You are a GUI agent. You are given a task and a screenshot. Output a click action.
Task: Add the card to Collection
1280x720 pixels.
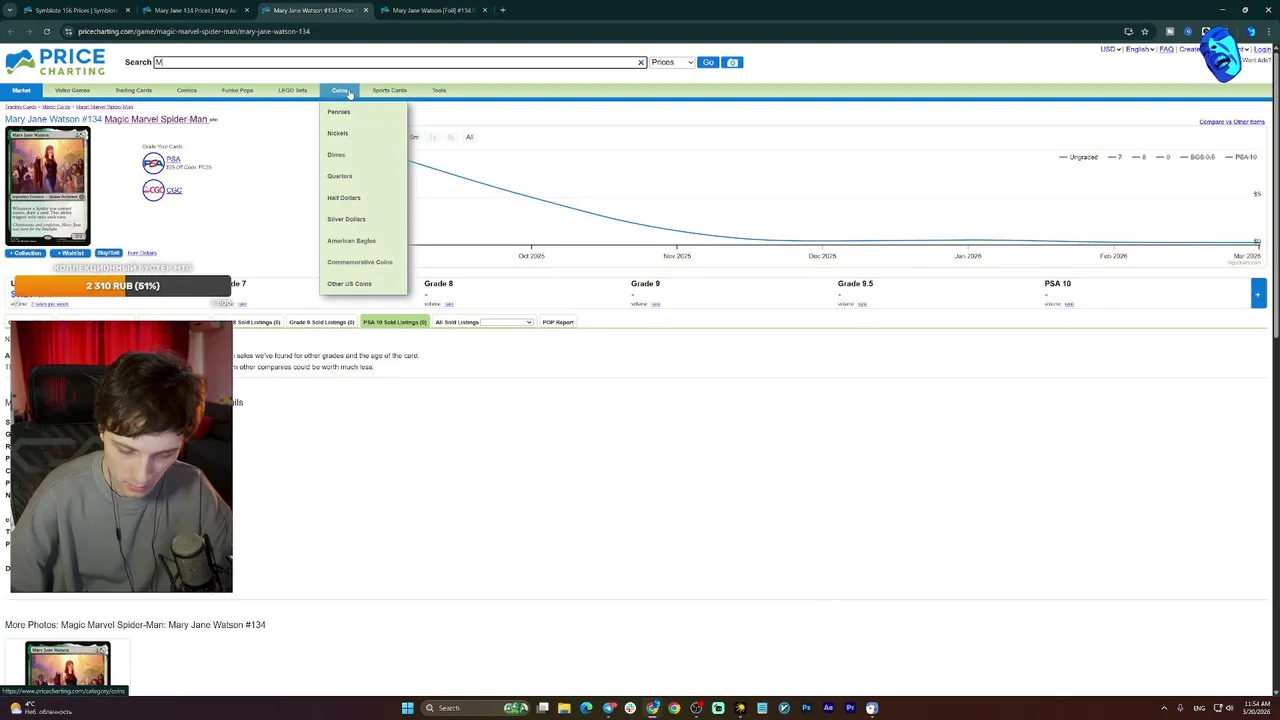click(25, 253)
